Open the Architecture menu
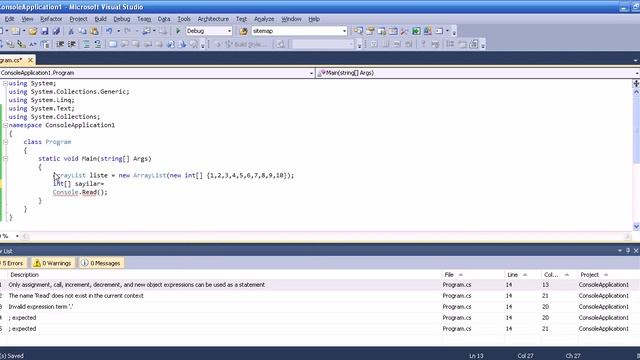 (213, 19)
